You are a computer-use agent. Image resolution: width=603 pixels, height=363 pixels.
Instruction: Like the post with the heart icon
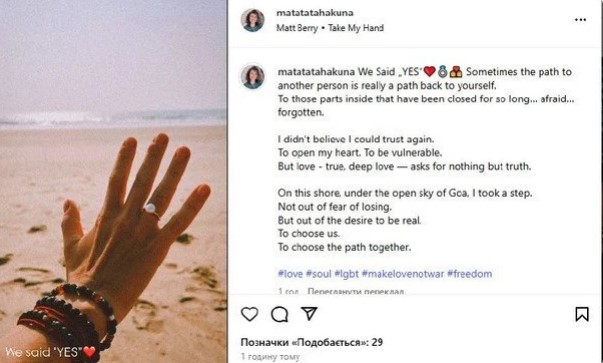pos(250,314)
